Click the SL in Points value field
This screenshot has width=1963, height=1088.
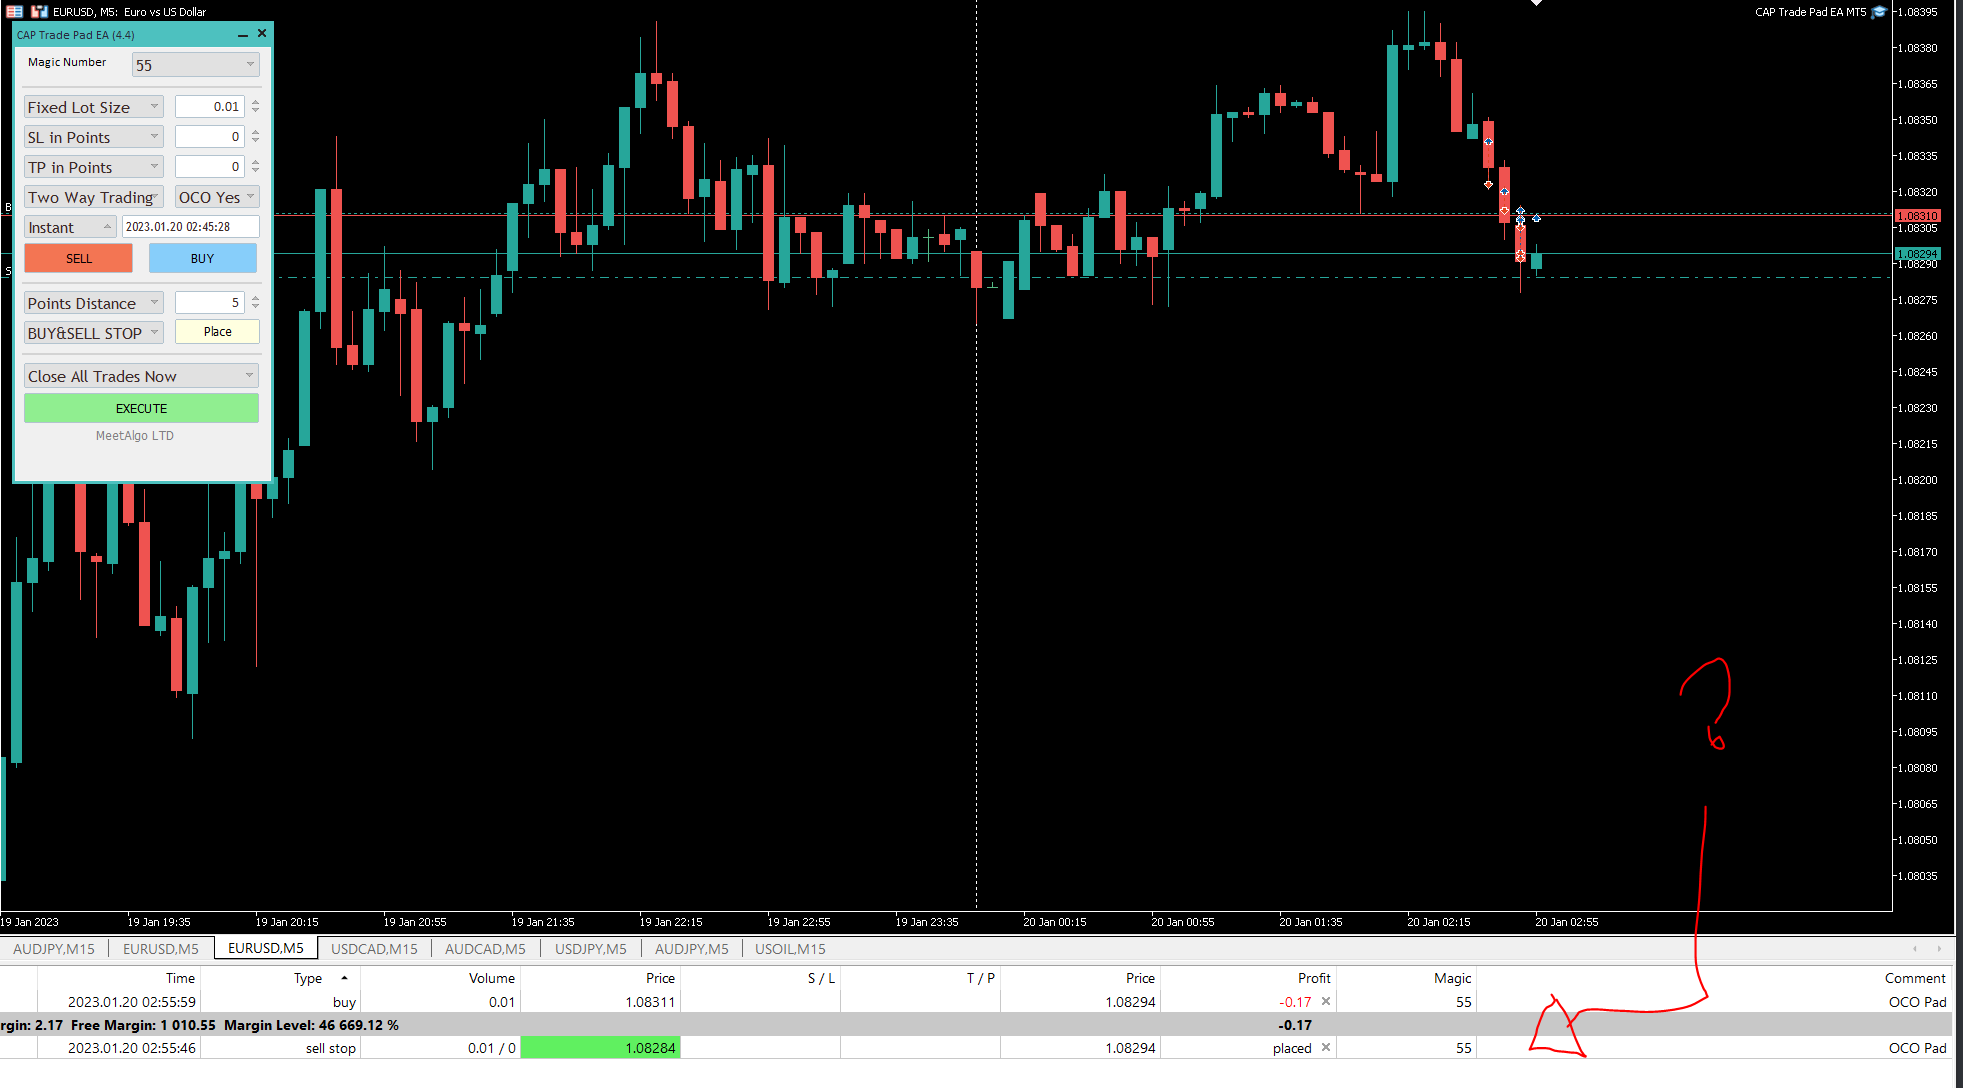(209, 137)
